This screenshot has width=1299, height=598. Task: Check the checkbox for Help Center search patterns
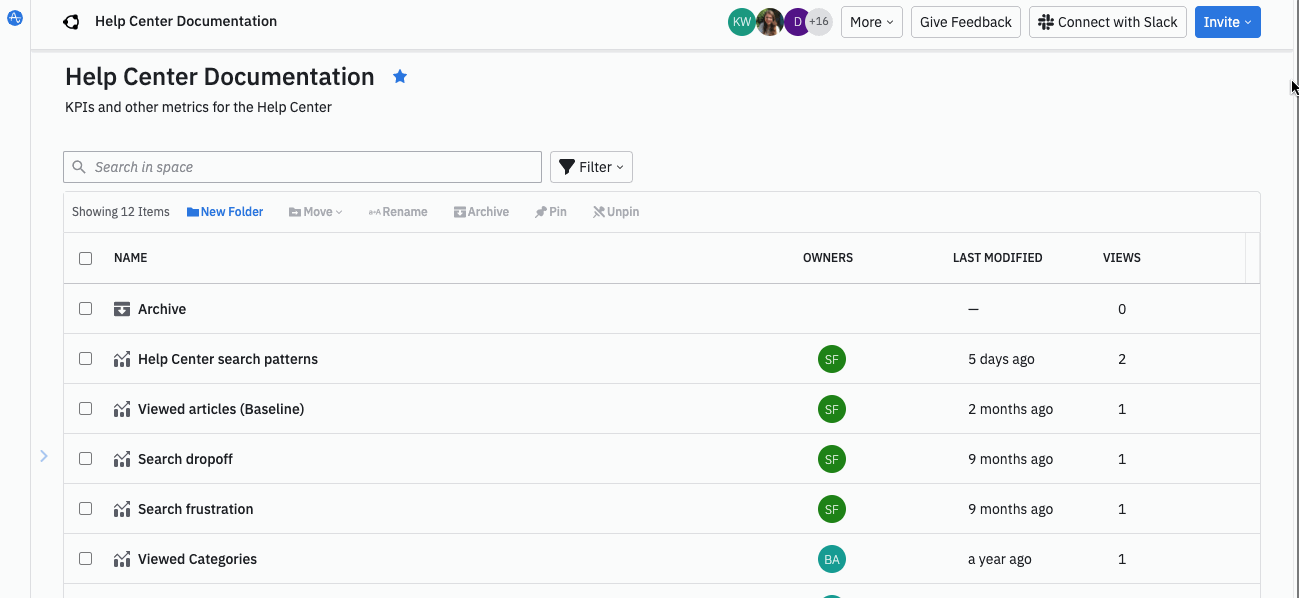pyautogui.click(x=85, y=358)
